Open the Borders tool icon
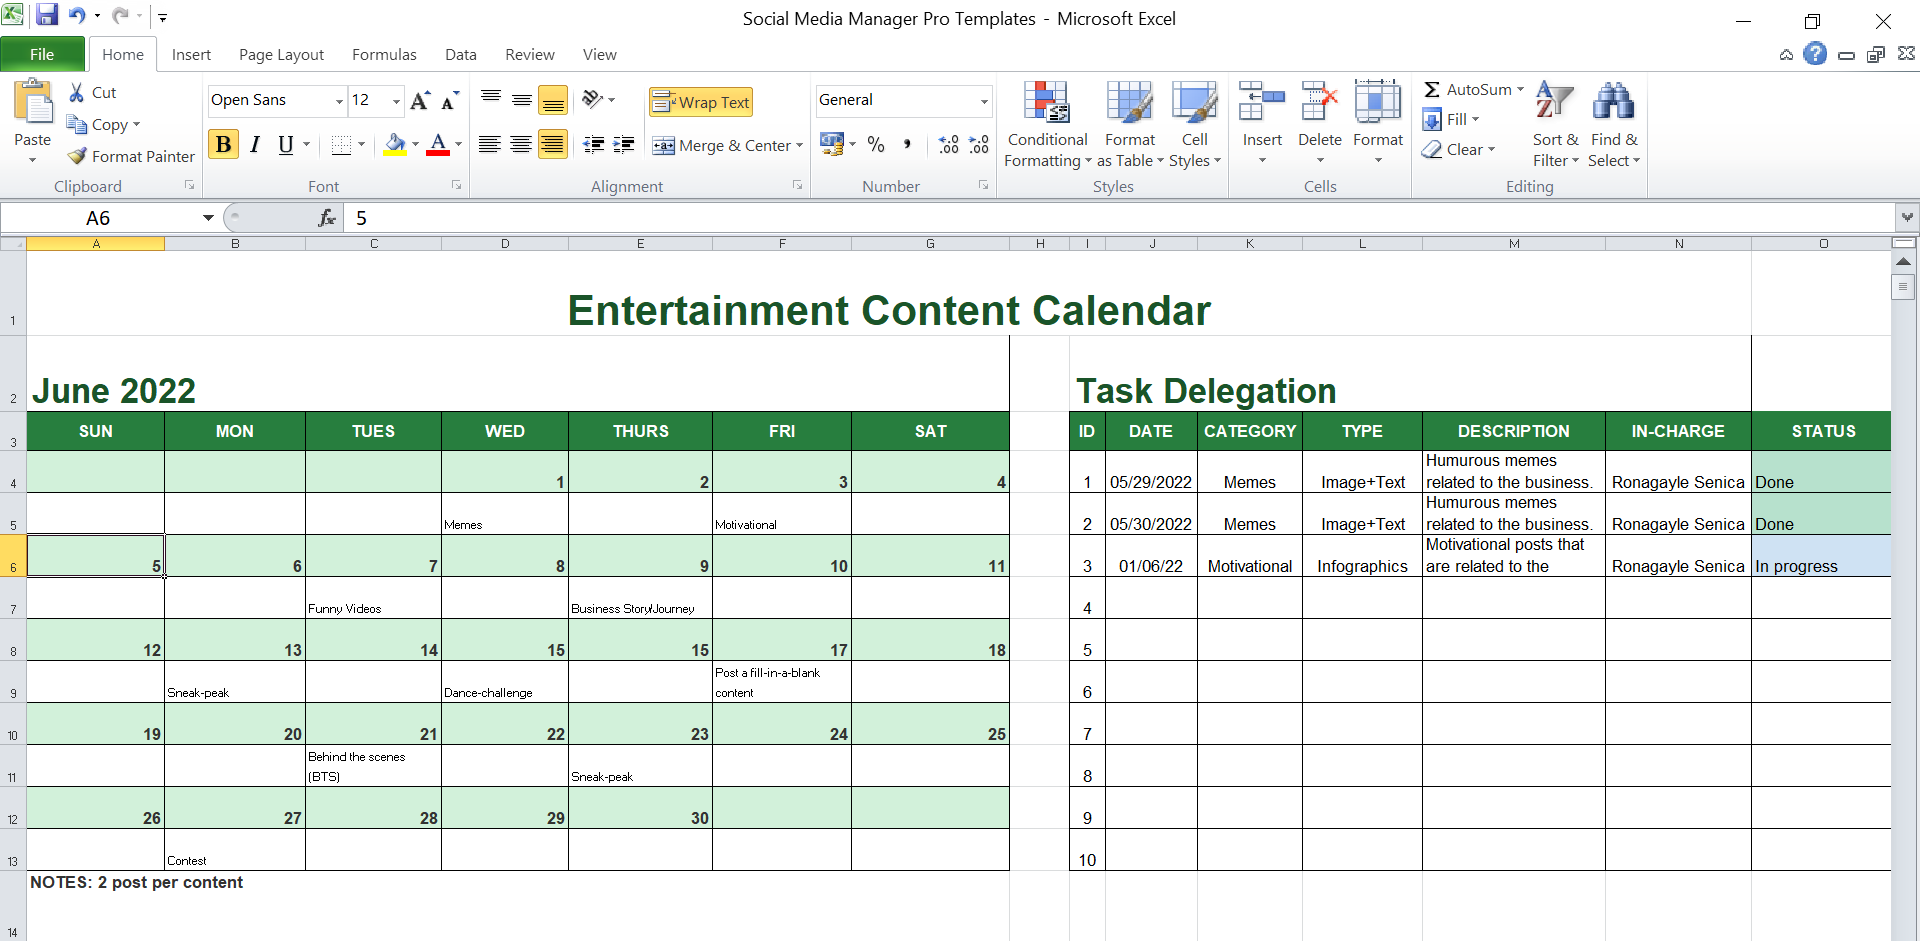The width and height of the screenshot is (1920, 941). point(341,145)
